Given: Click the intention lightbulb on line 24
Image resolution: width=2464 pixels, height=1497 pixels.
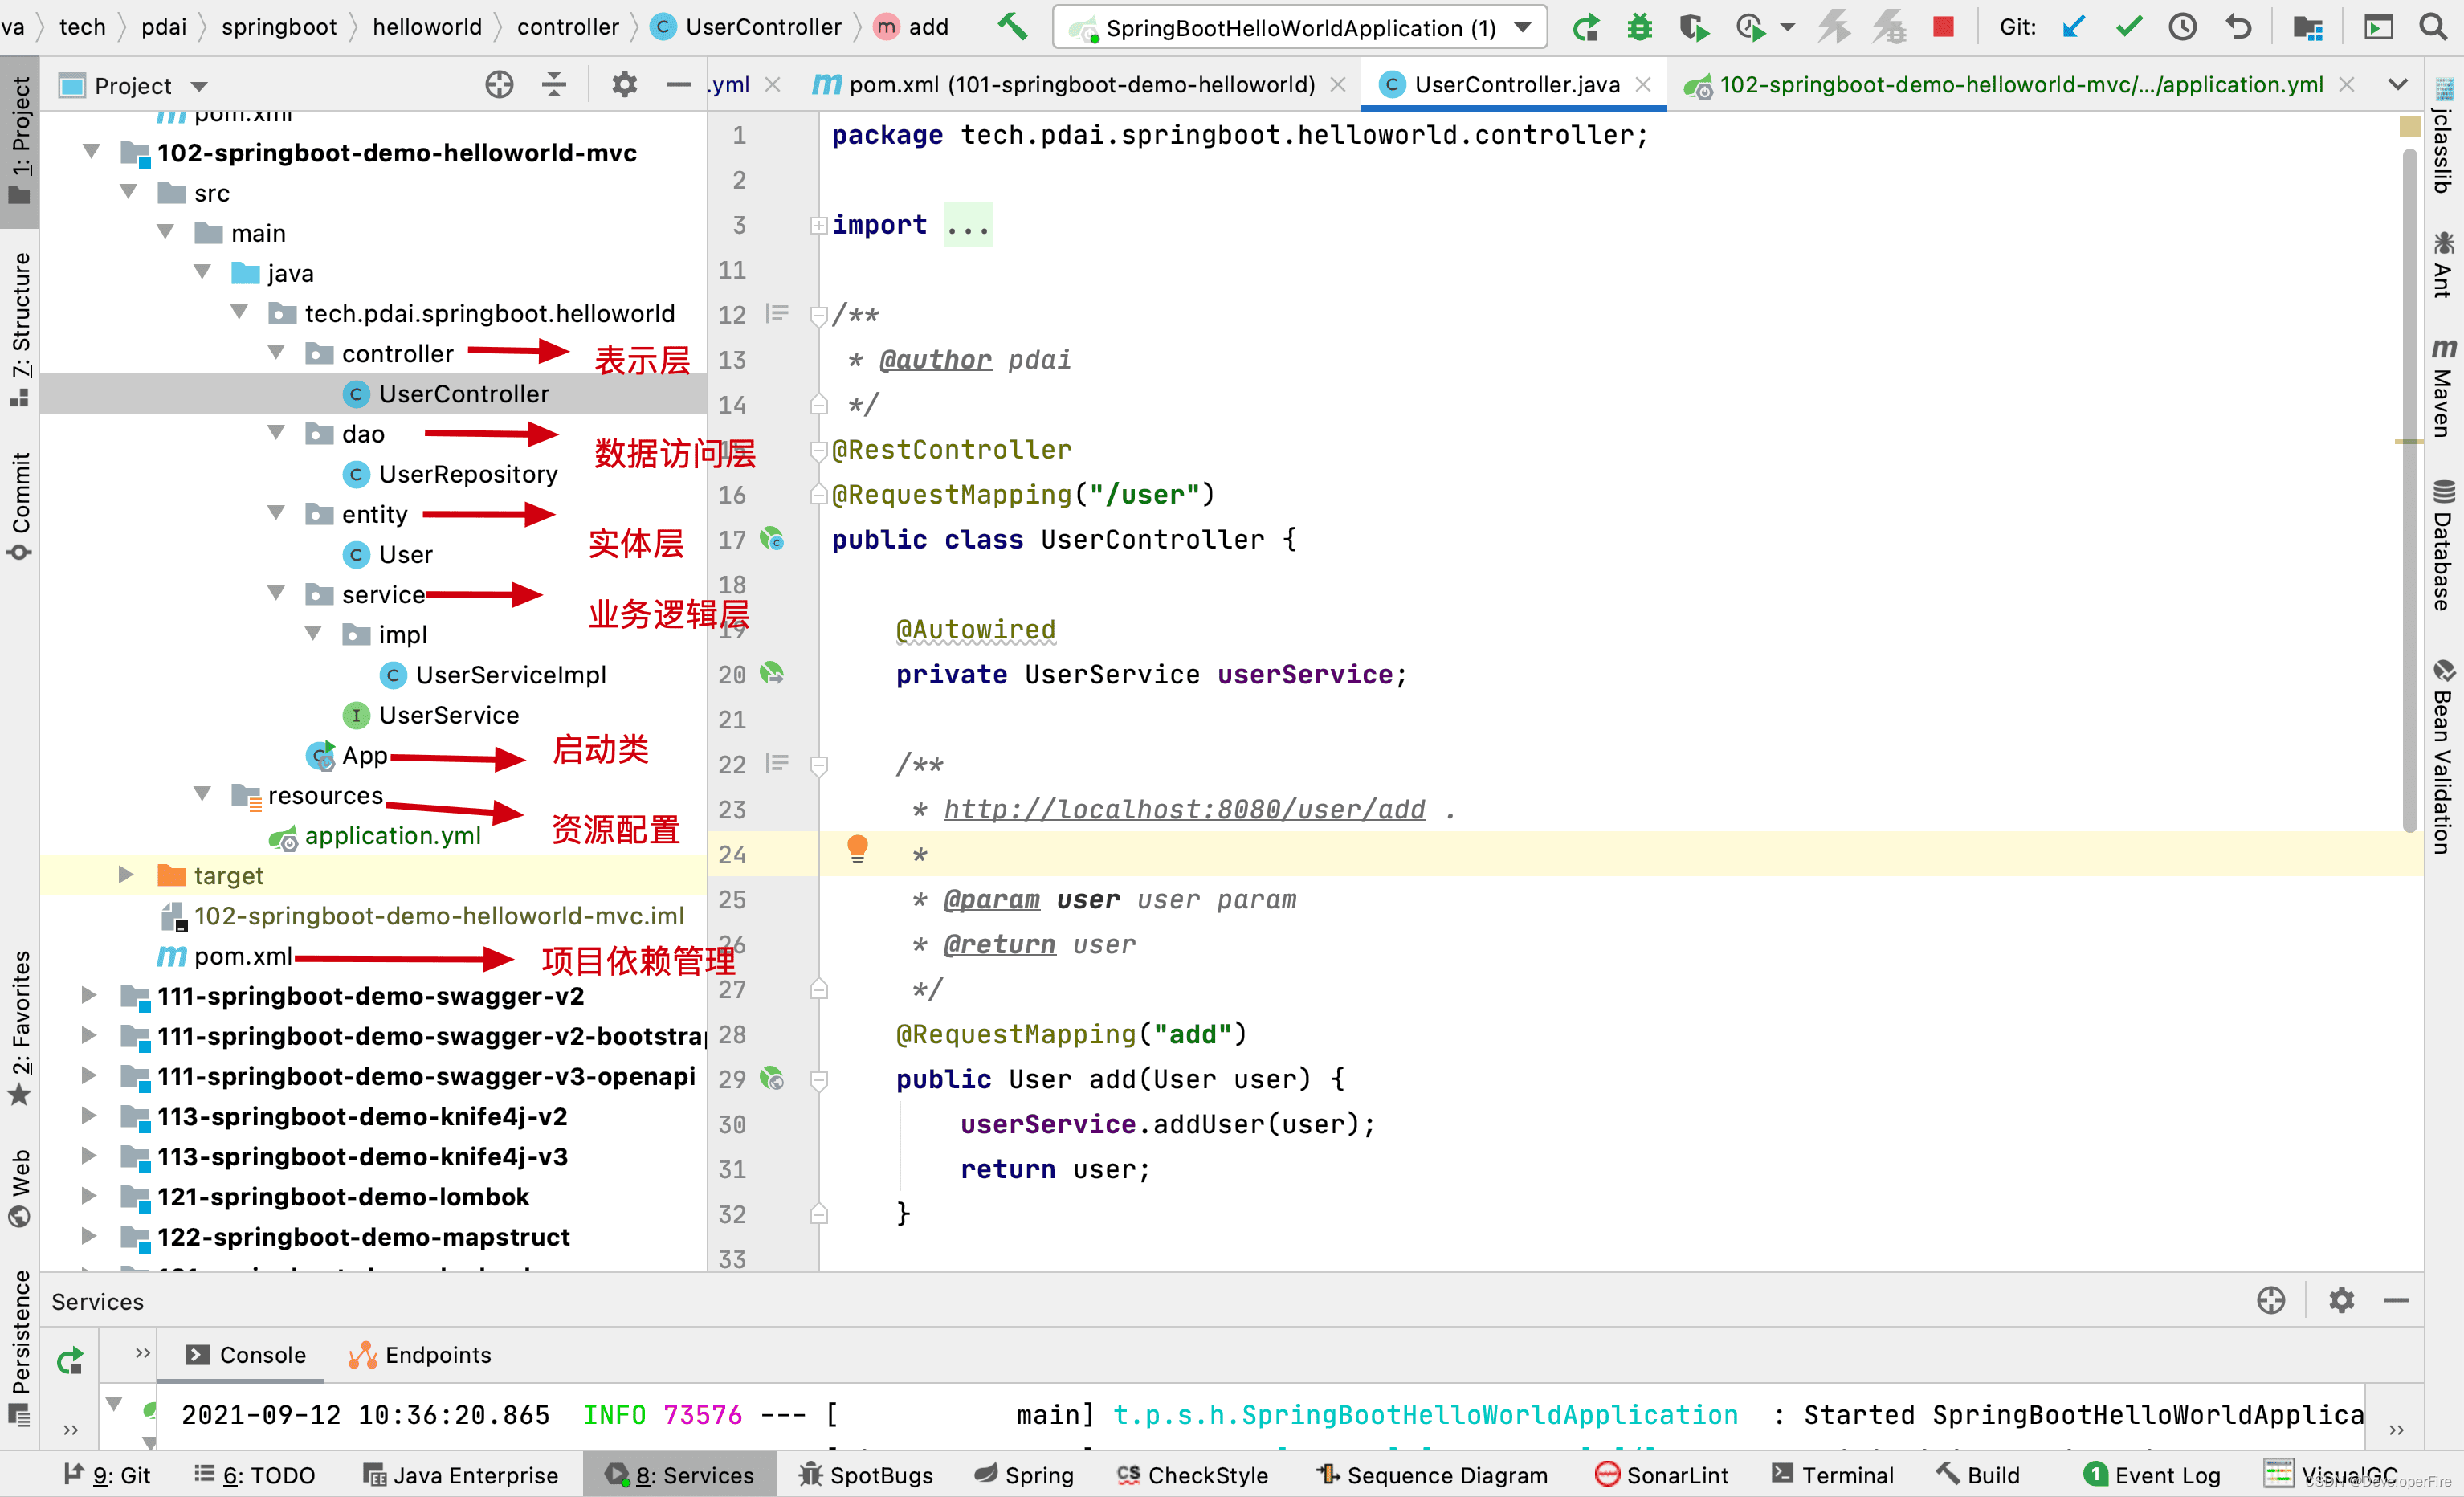Looking at the screenshot, I should click(x=857, y=849).
